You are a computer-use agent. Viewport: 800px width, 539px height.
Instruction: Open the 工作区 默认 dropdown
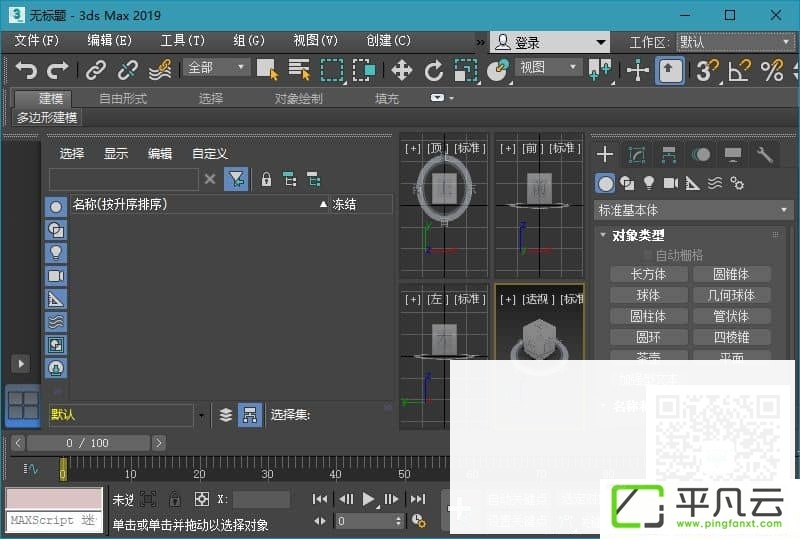tap(735, 42)
